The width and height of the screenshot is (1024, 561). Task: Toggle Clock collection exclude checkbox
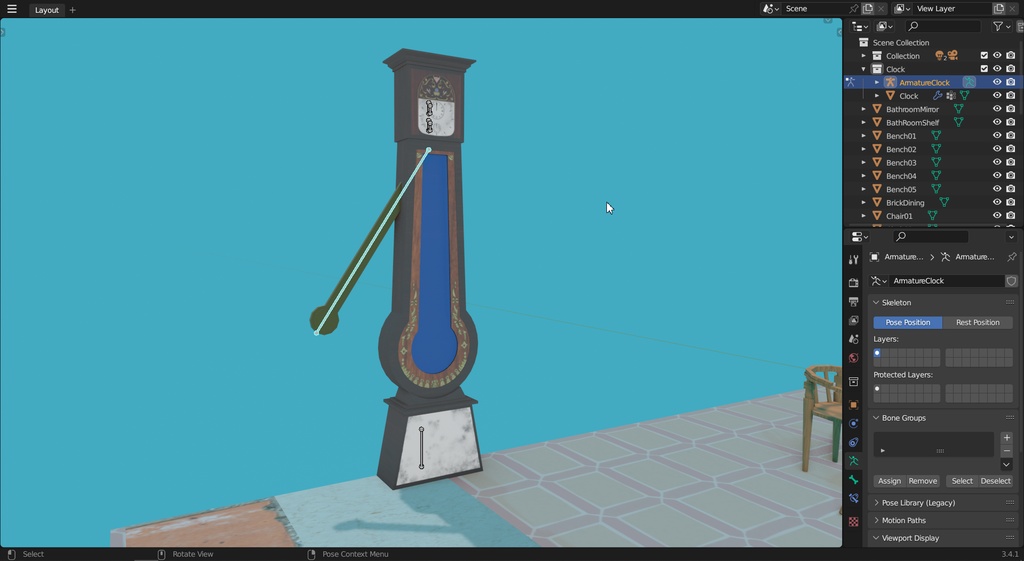(x=984, y=69)
